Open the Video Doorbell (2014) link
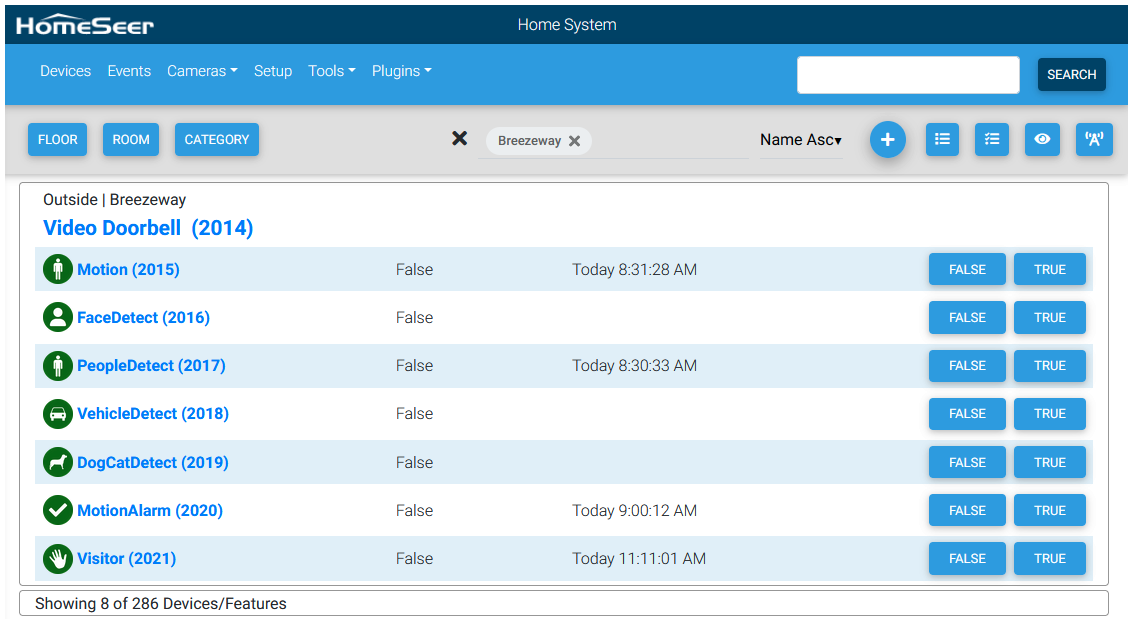 (x=148, y=228)
